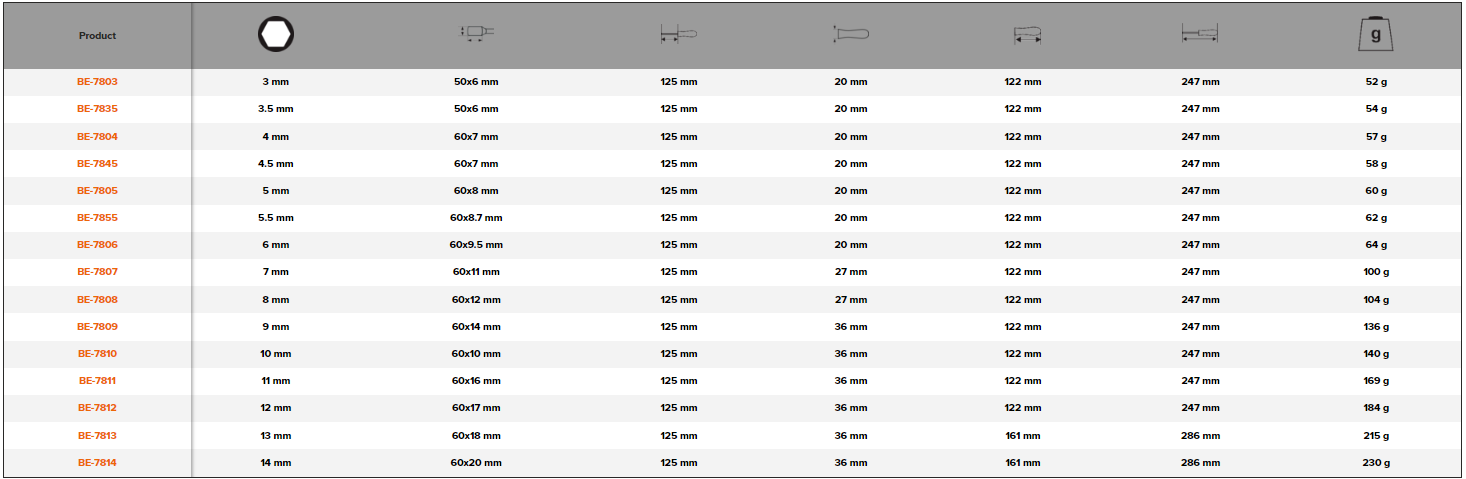Open product link BE-7807
1466x479 pixels.
[x=97, y=272]
